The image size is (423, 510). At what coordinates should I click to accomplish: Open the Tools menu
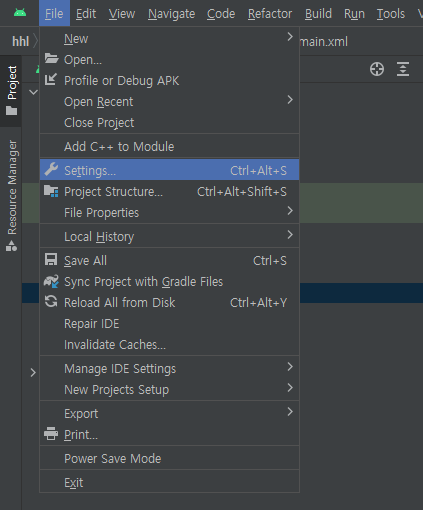[391, 14]
